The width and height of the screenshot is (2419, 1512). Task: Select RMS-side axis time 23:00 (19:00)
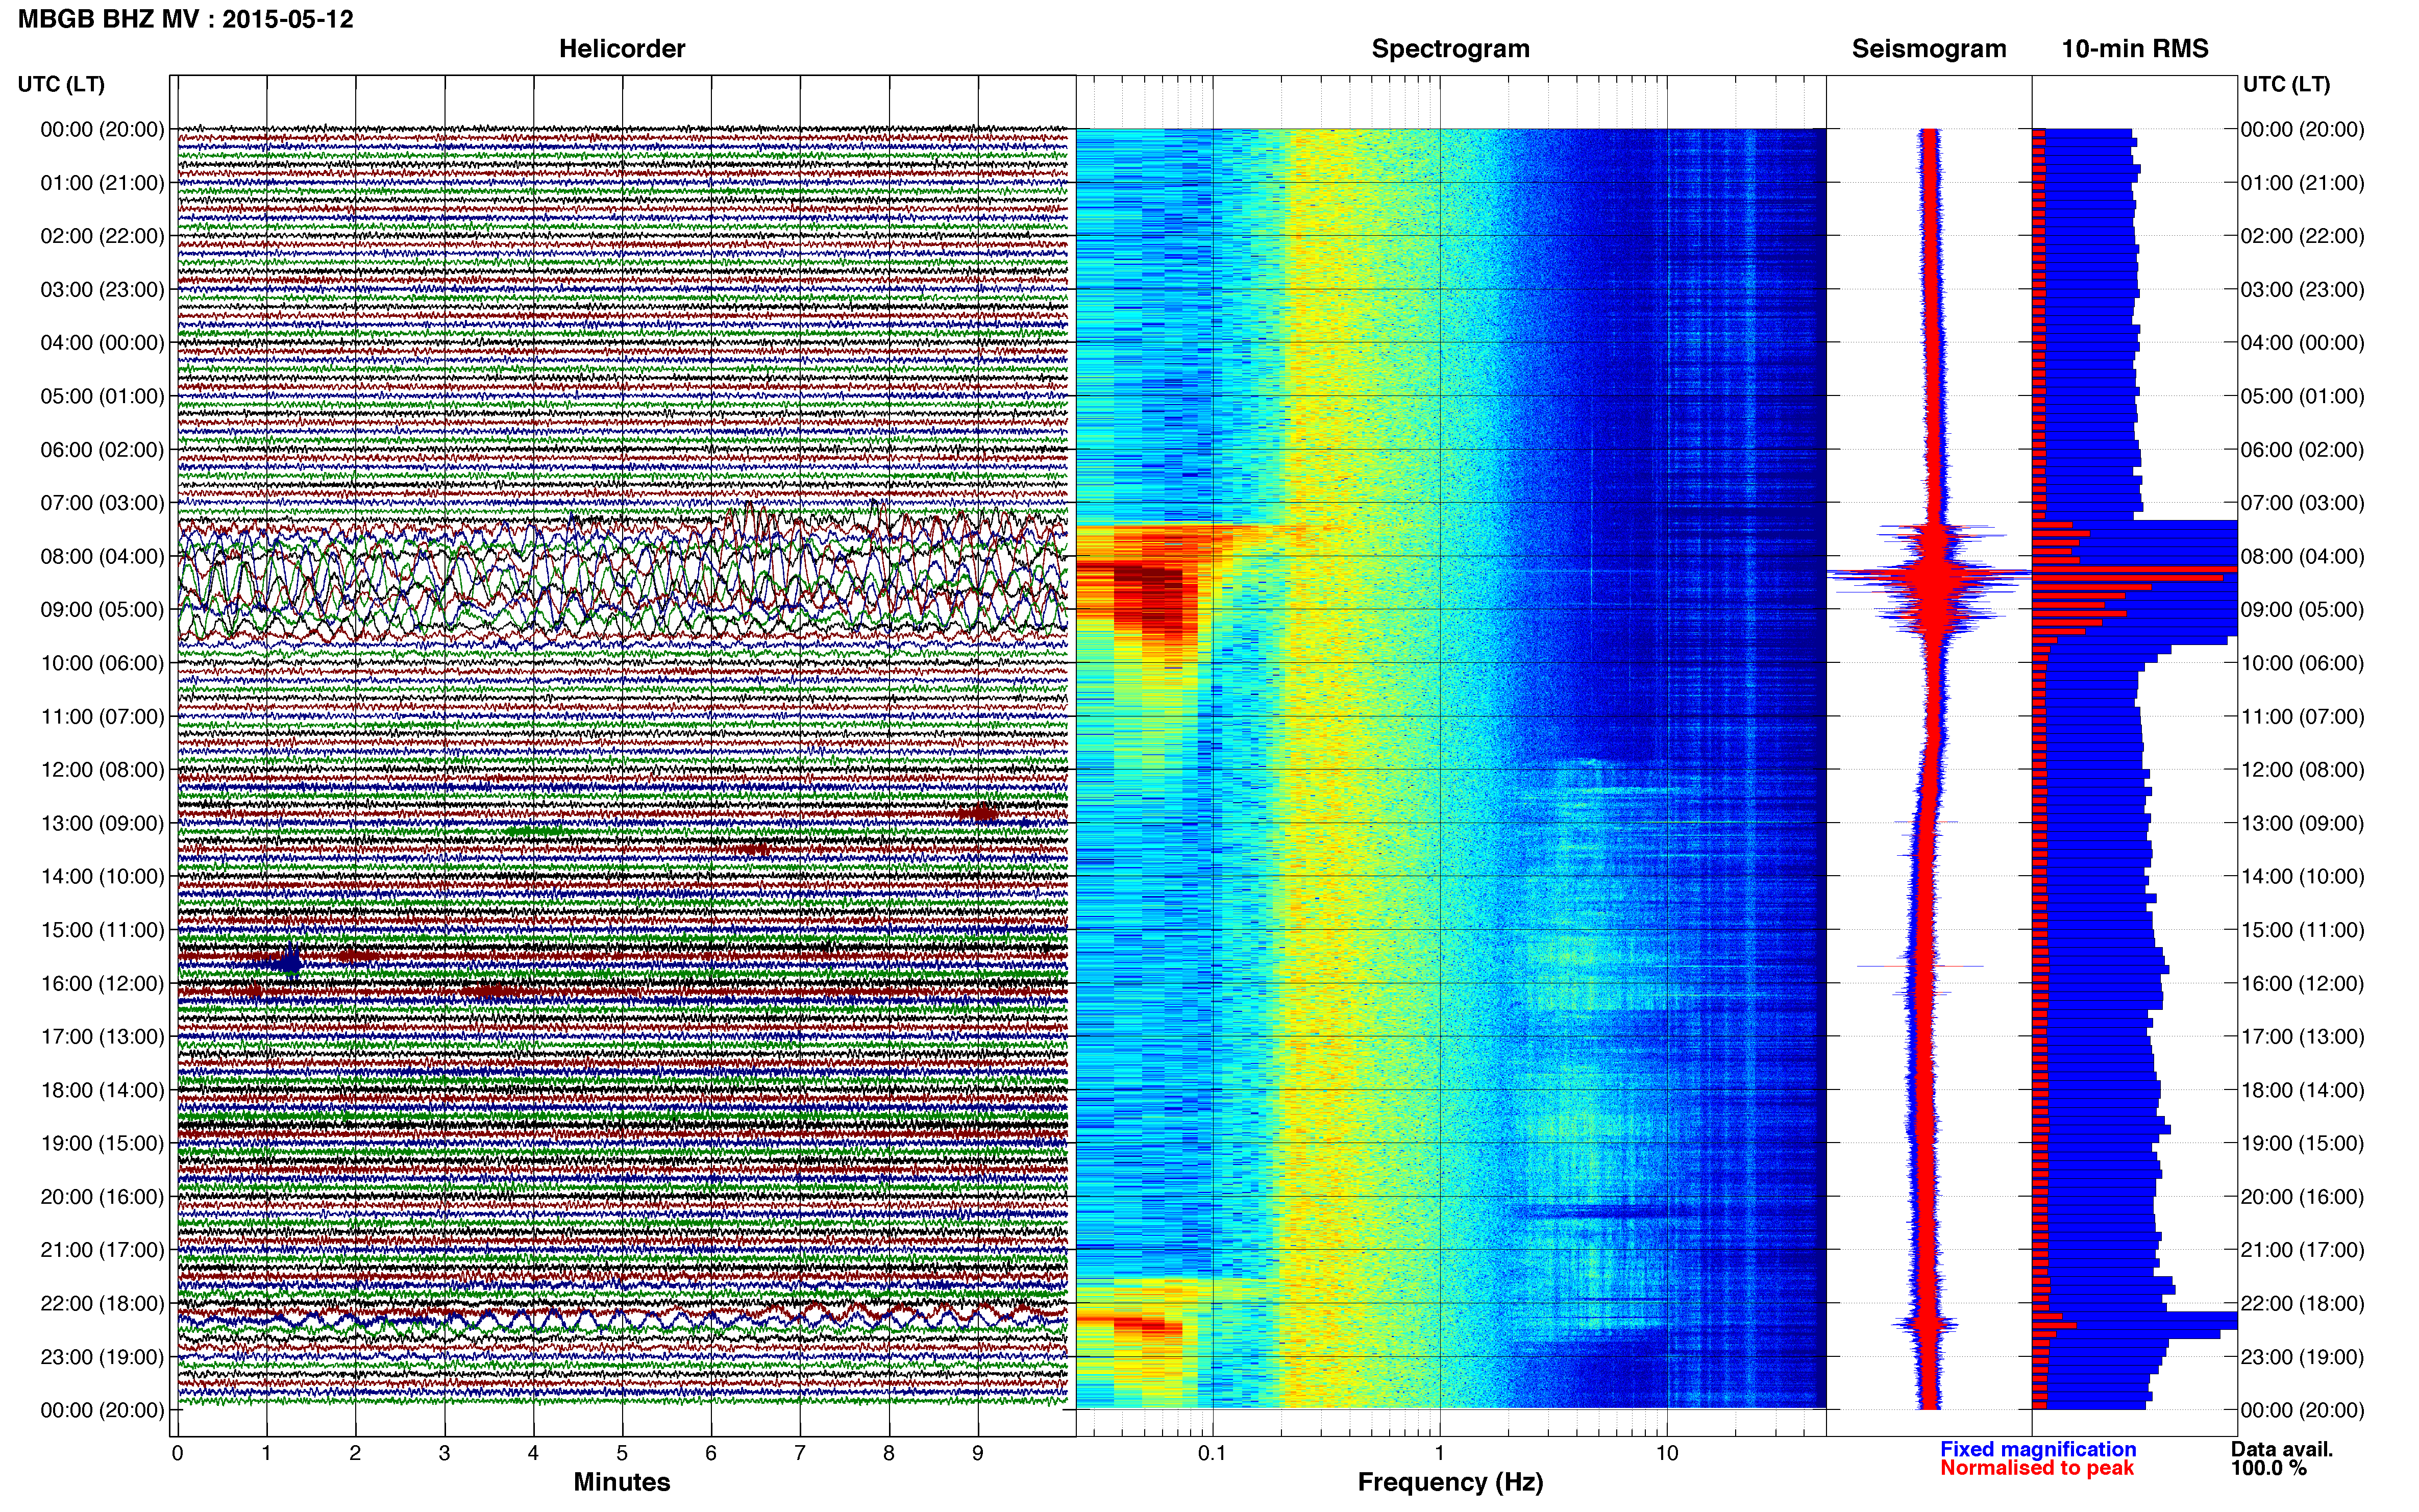point(2303,1357)
